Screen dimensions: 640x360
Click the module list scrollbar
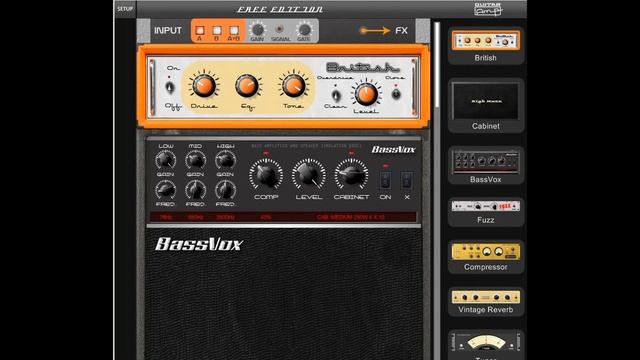tap(437, 65)
